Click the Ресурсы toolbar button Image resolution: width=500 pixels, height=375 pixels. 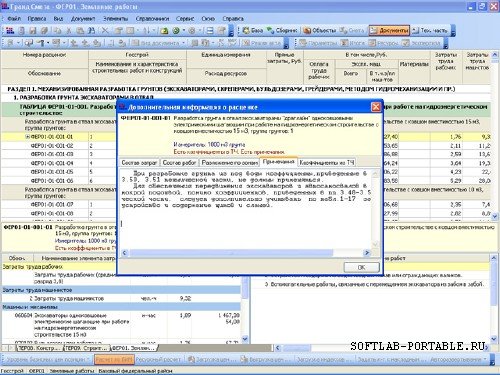(384, 43)
